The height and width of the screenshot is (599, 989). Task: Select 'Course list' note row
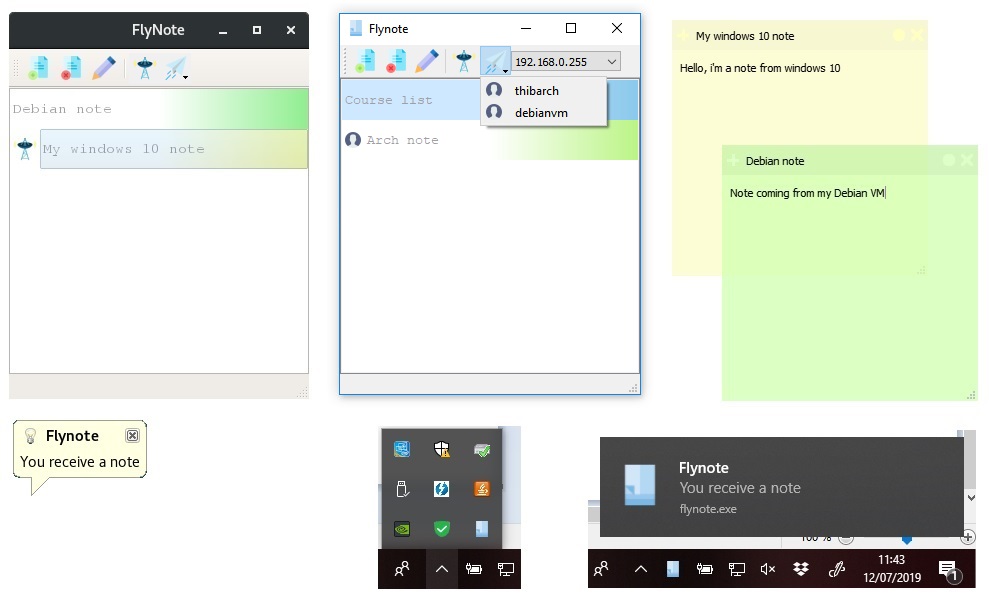411,100
